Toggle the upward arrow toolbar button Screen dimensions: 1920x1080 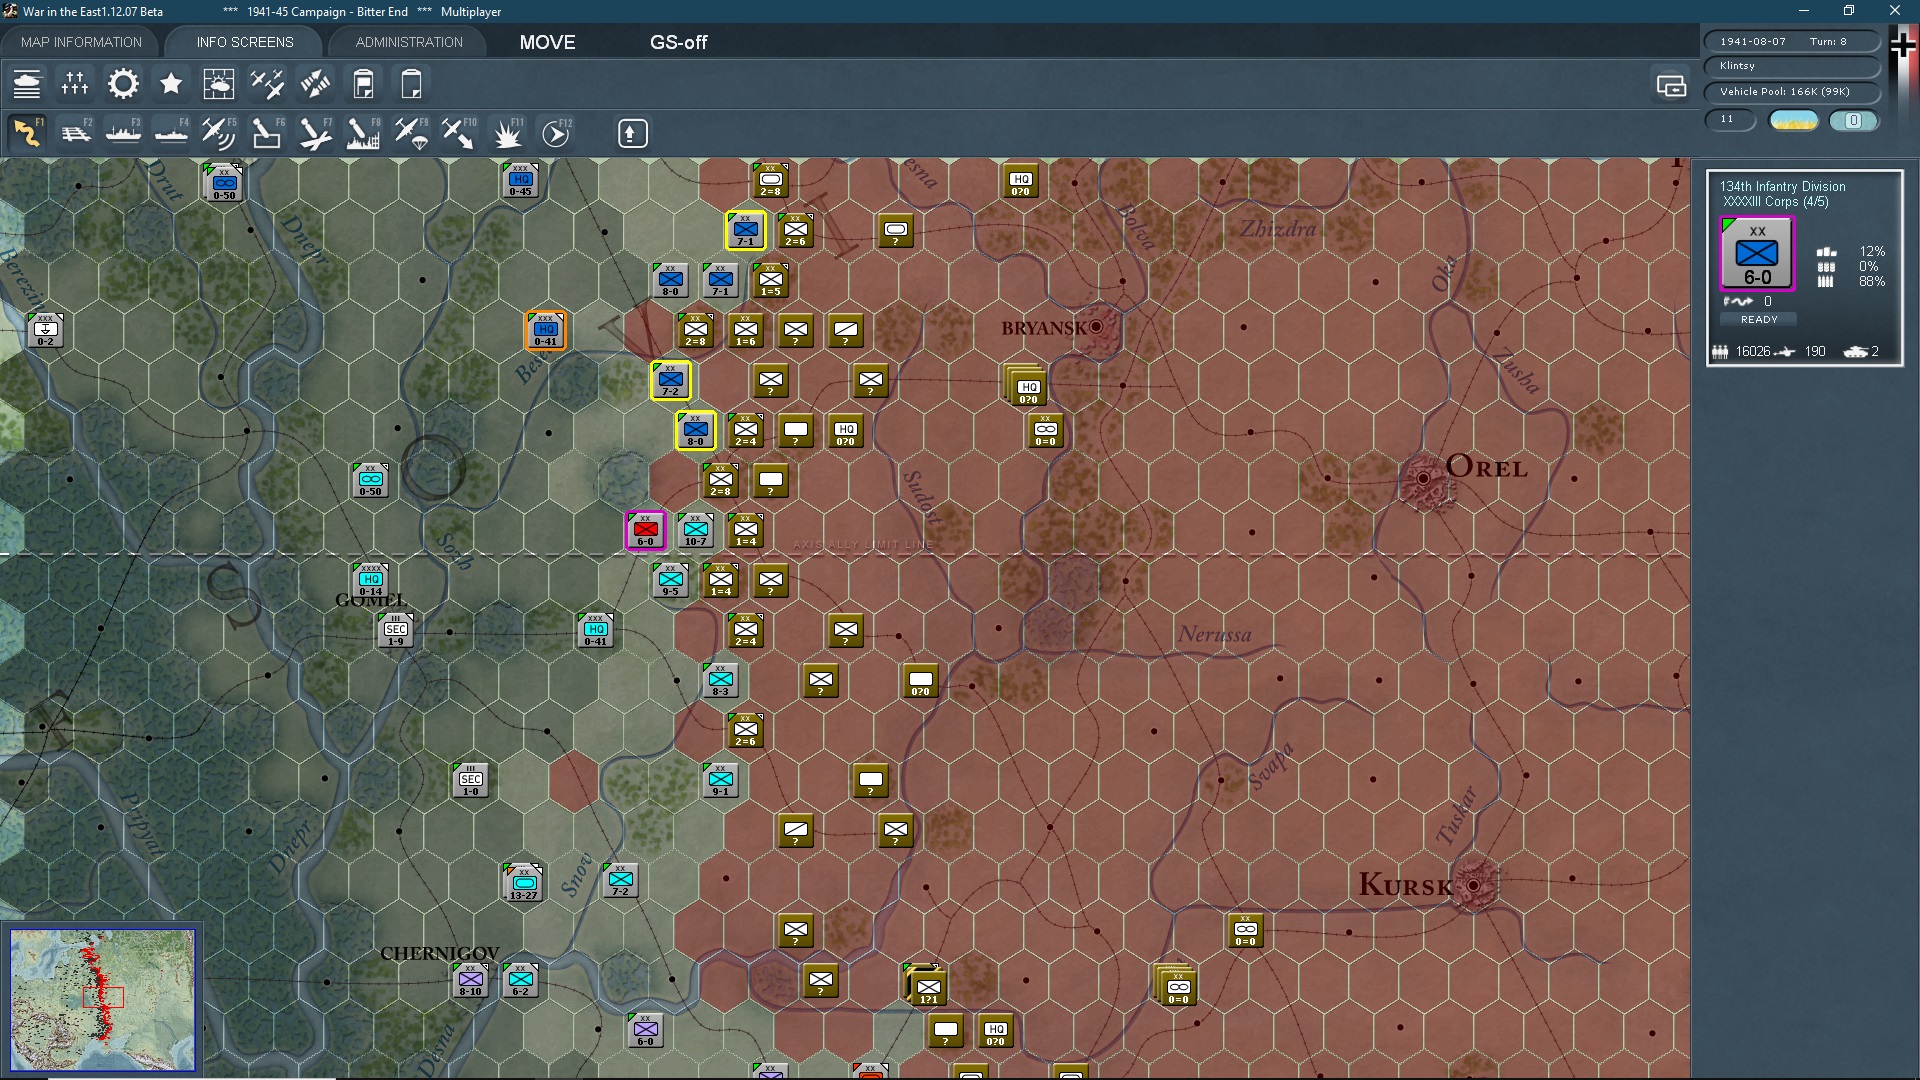point(632,133)
